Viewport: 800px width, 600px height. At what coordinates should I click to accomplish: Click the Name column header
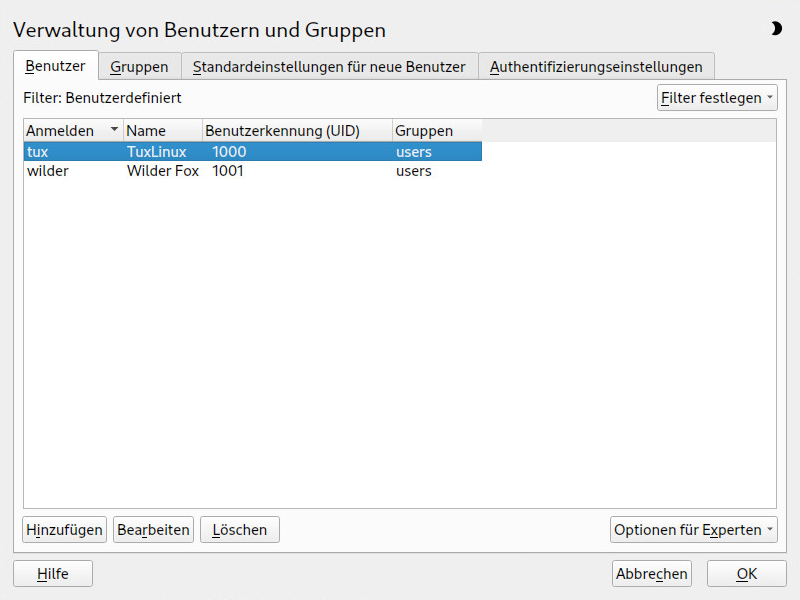point(163,131)
